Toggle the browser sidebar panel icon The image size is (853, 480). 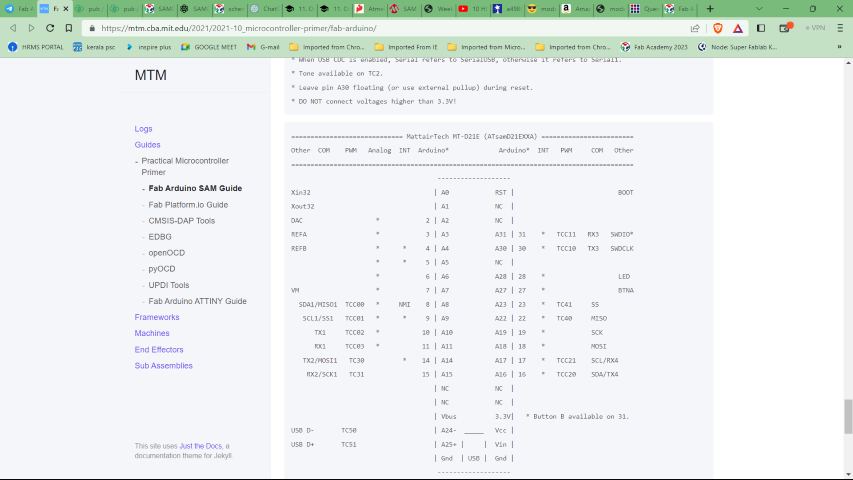pos(761,28)
